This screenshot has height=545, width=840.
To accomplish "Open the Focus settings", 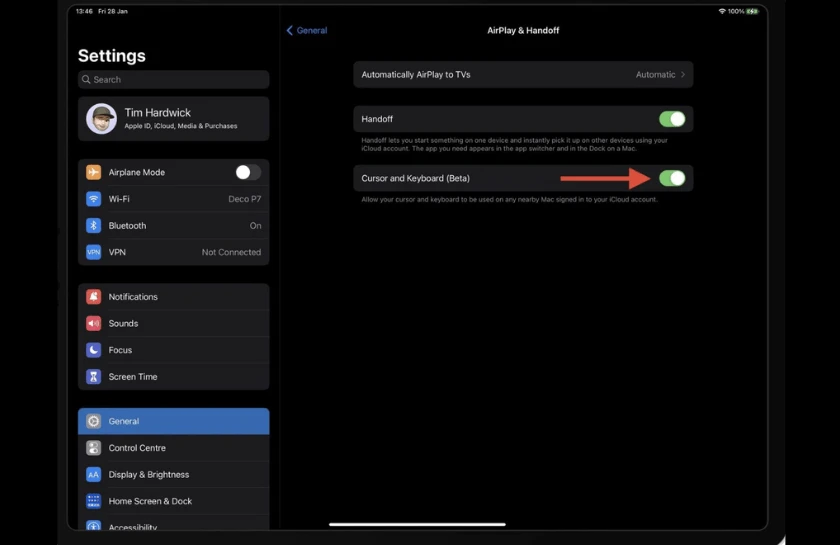I will point(174,350).
